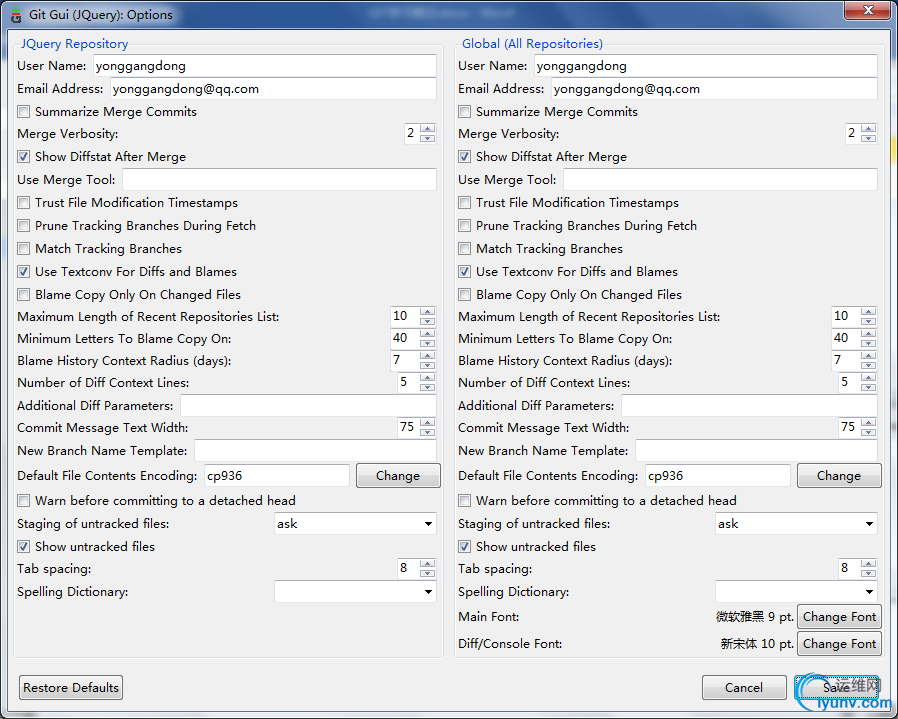Click Change encoding button in Global

(839, 476)
